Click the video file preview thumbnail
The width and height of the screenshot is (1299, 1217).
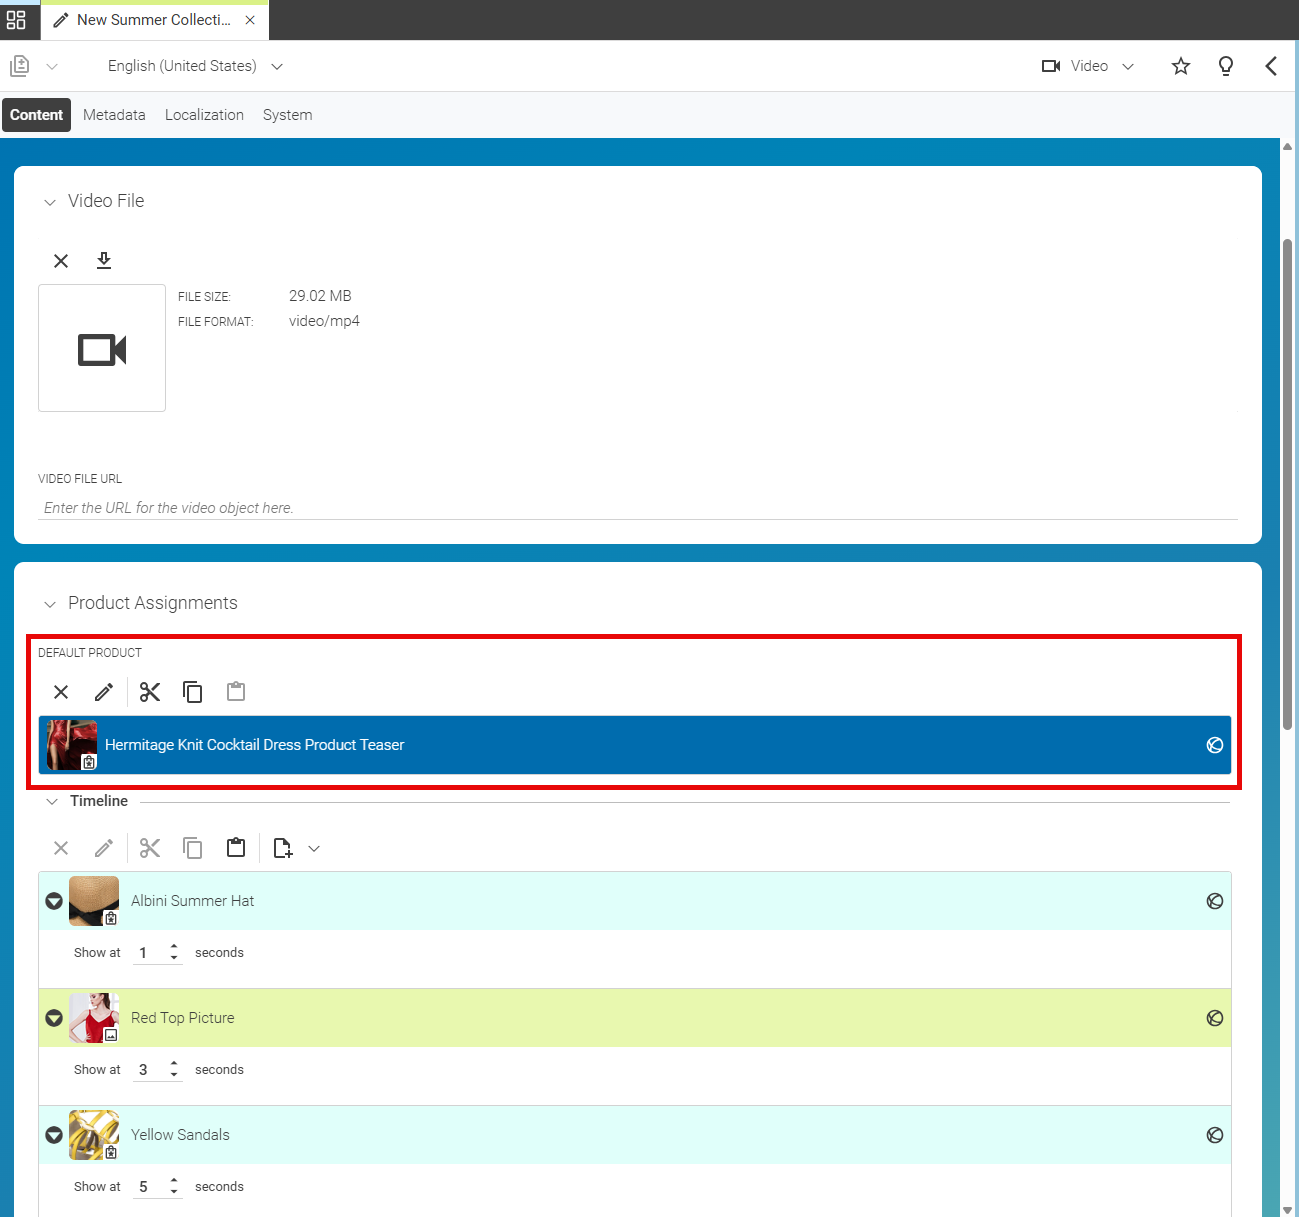click(x=102, y=348)
